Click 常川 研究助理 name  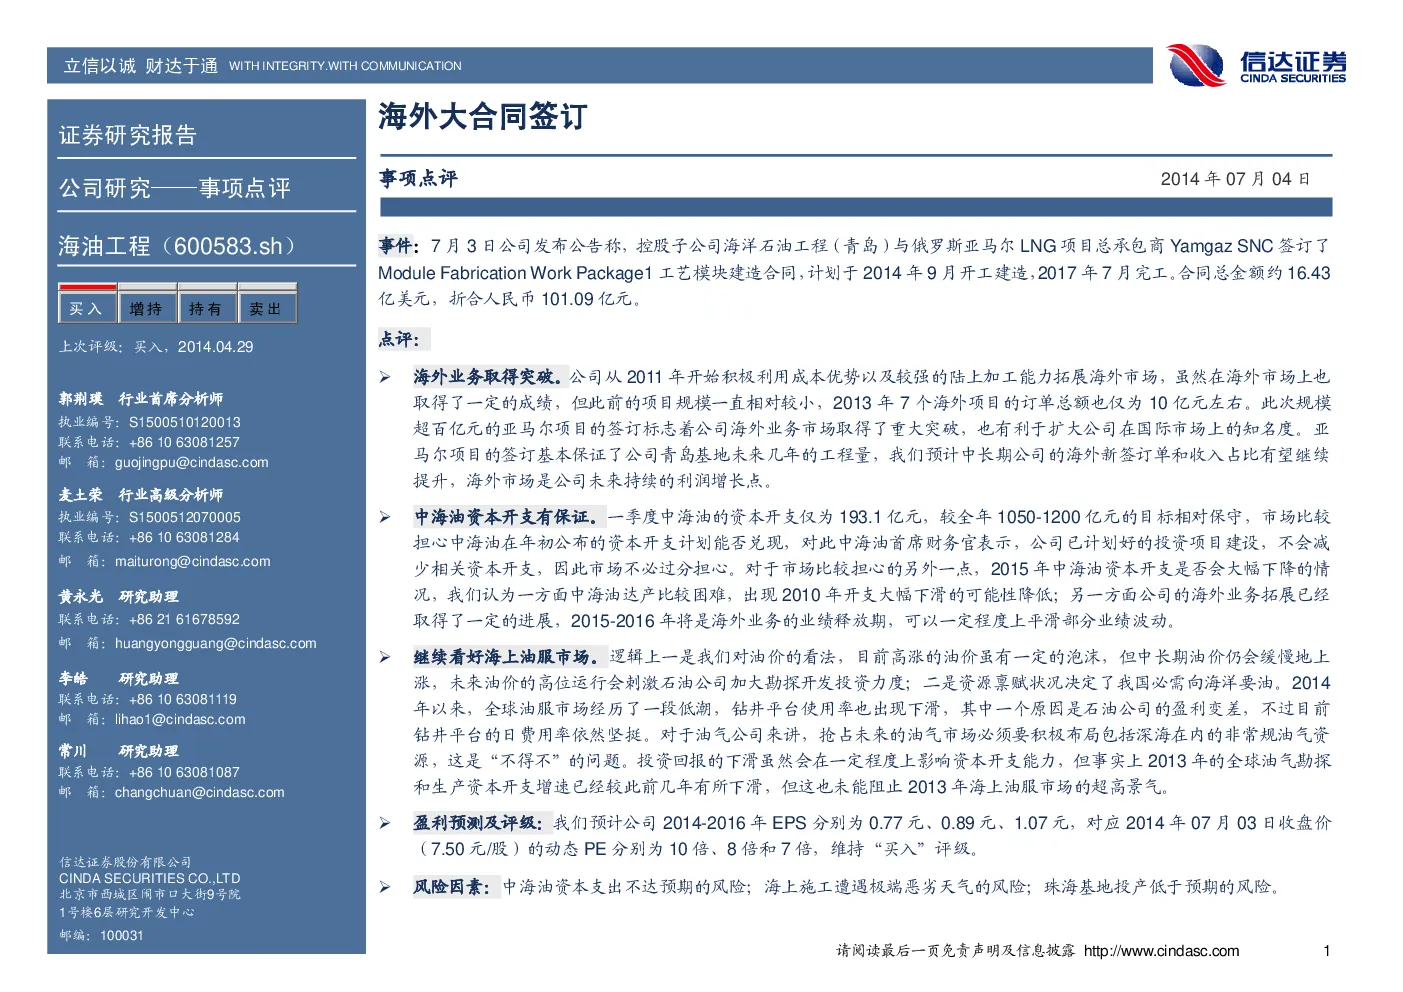[x=118, y=751]
